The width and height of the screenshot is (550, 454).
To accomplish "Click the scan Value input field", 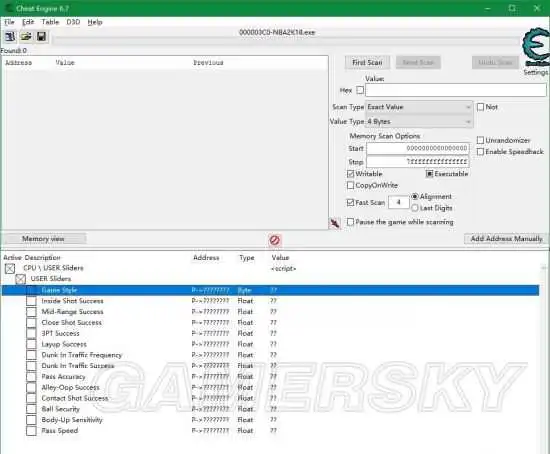I will (456, 90).
